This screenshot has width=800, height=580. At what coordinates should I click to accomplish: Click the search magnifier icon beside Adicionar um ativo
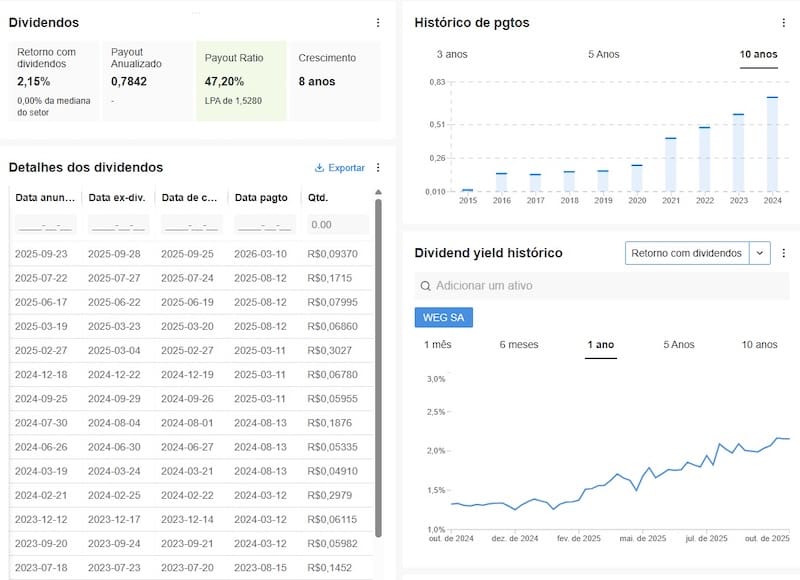click(426, 286)
